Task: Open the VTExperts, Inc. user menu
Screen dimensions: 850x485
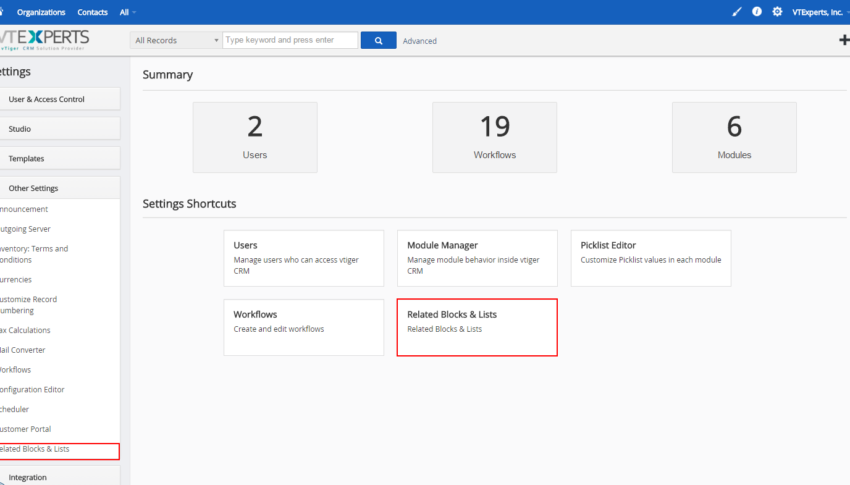Action: (820, 12)
